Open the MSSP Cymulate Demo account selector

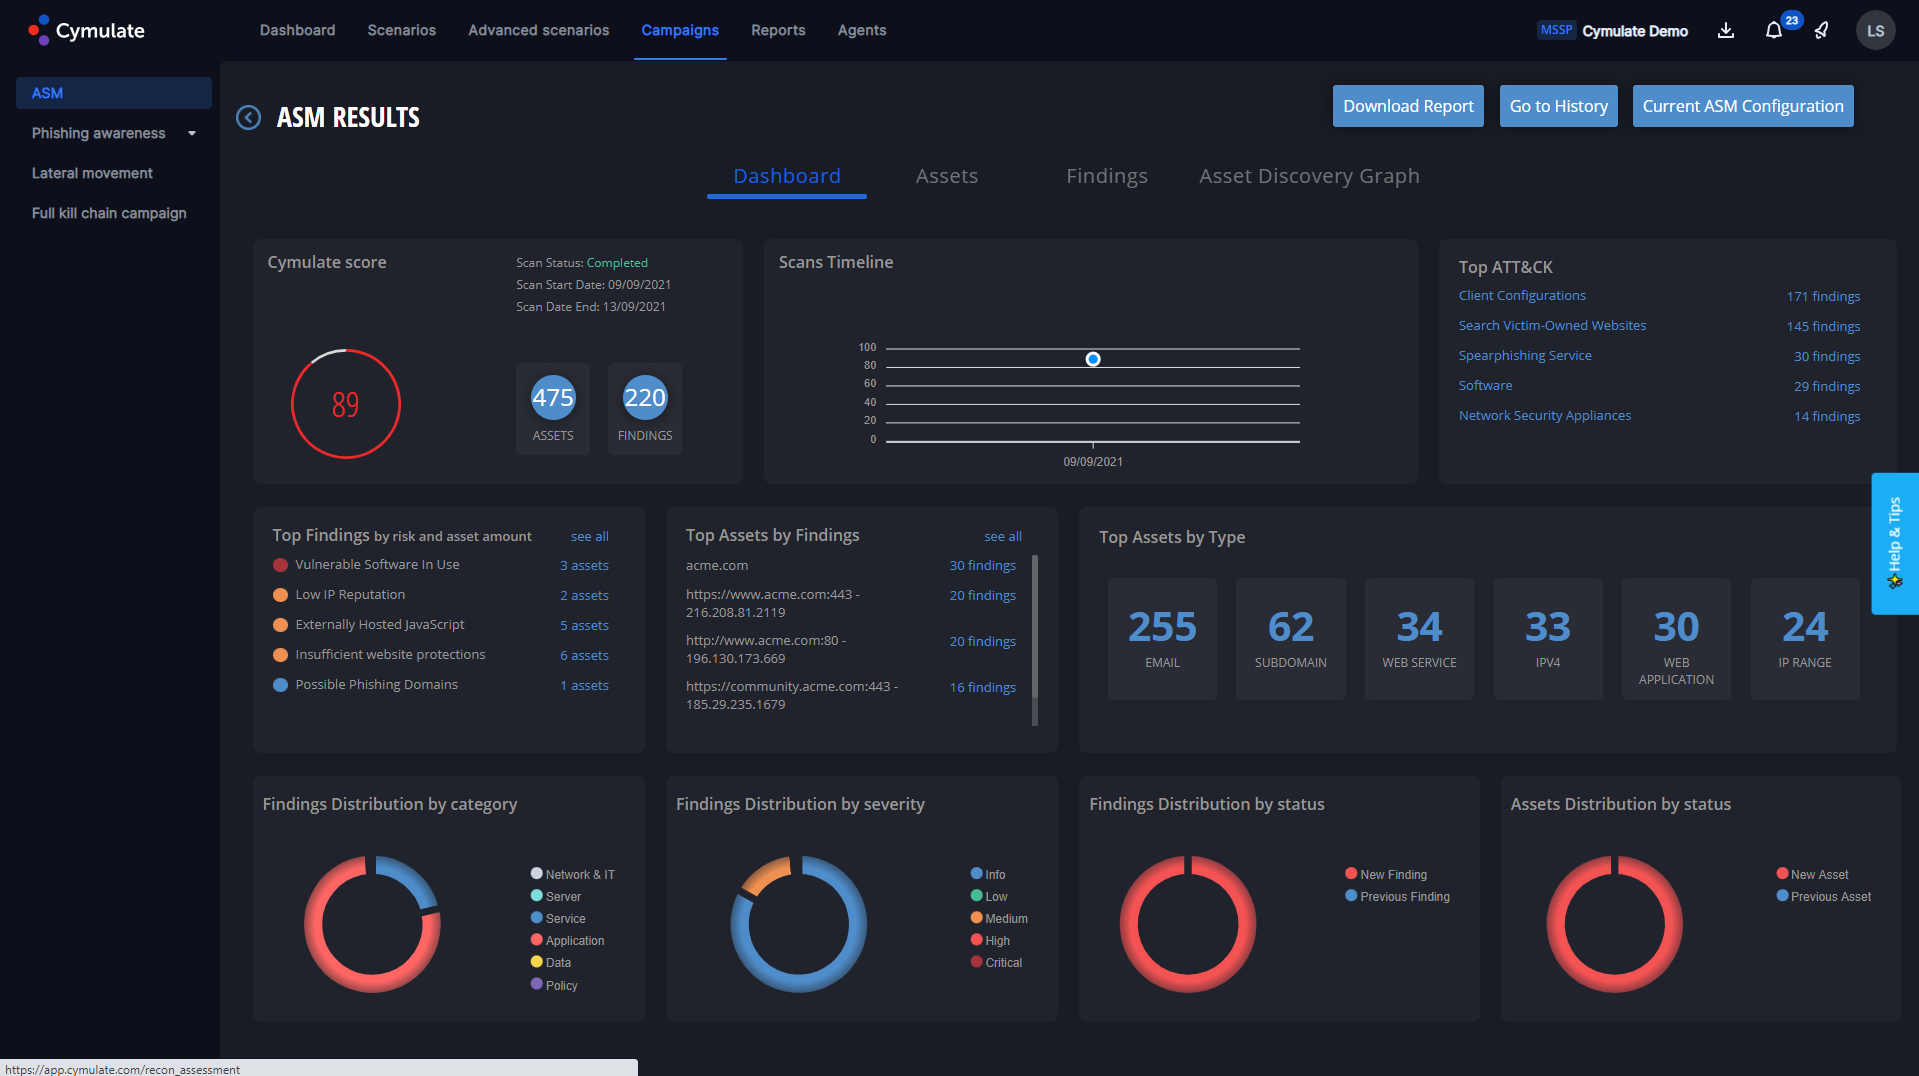[1612, 30]
